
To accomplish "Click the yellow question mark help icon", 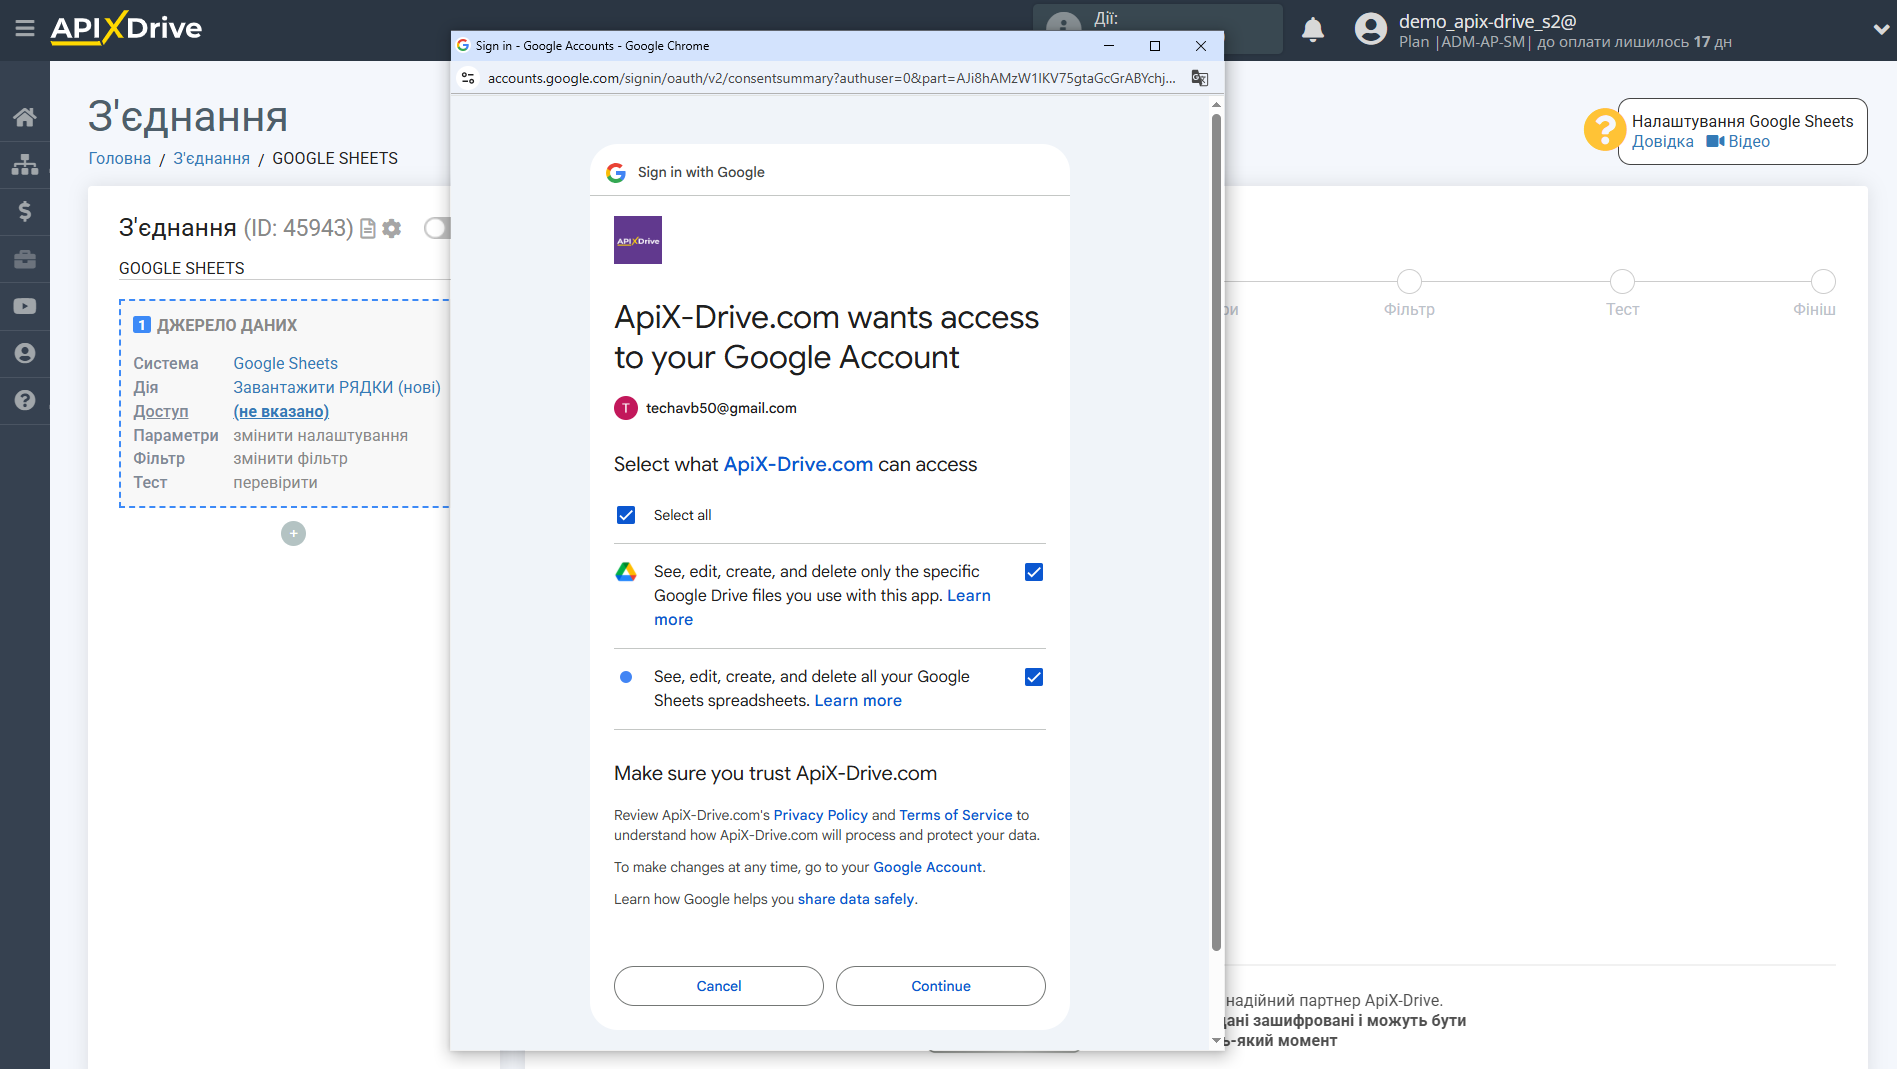I will tap(1604, 130).
